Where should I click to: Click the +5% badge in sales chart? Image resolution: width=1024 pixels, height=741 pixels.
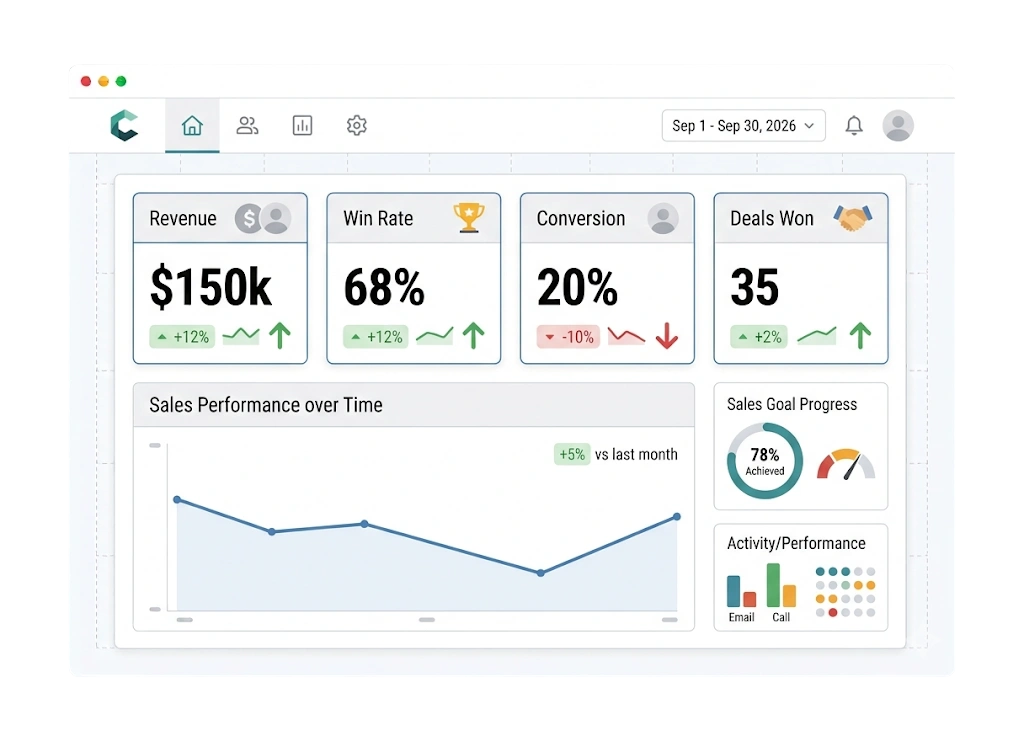(x=572, y=454)
